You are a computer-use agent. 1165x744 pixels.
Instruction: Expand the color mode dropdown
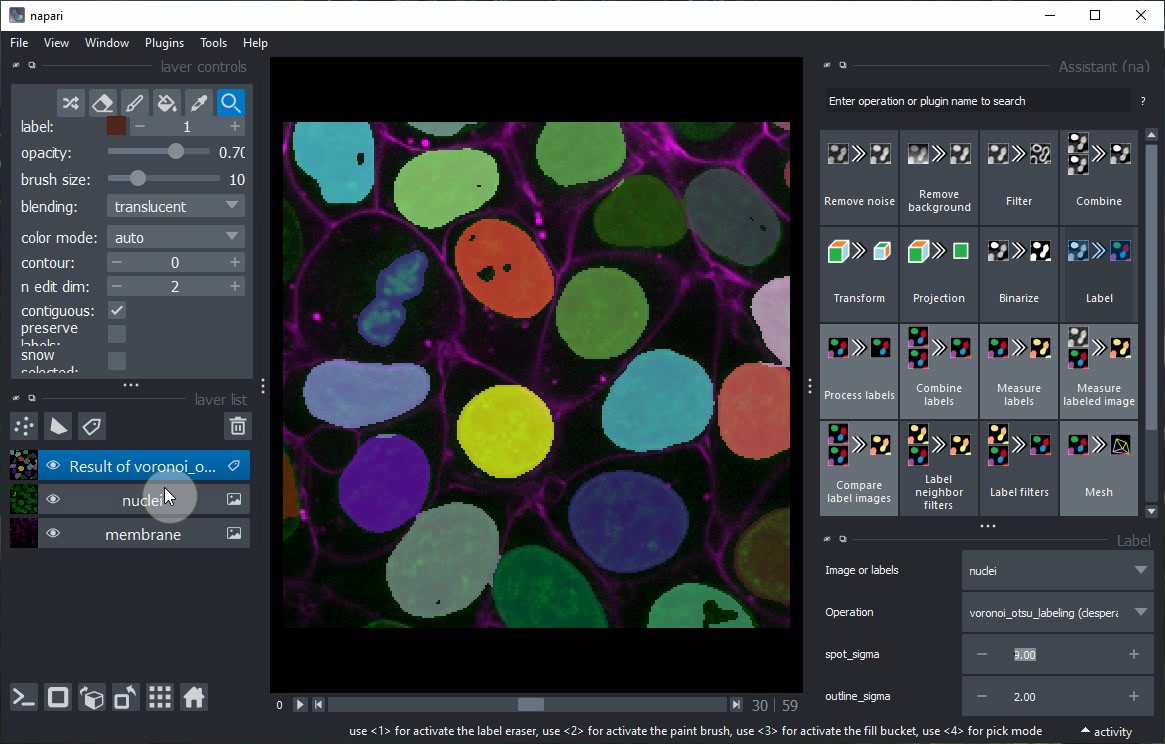175,237
